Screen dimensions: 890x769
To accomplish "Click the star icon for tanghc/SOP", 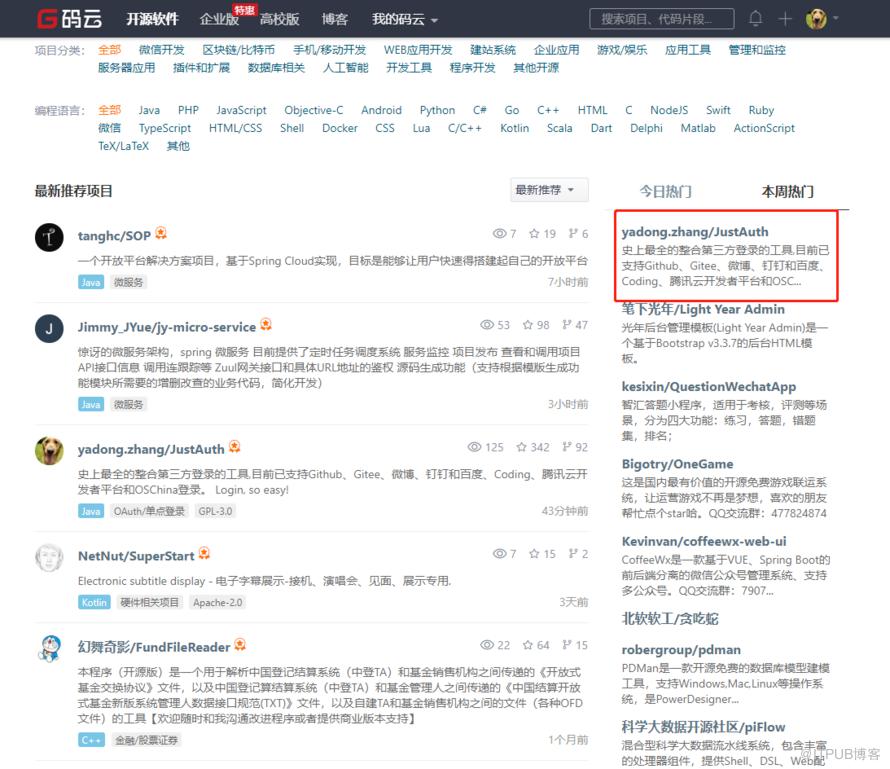I will [x=534, y=234].
